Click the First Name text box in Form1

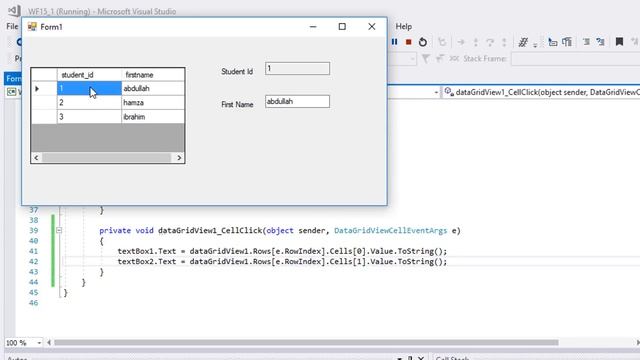click(x=297, y=102)
